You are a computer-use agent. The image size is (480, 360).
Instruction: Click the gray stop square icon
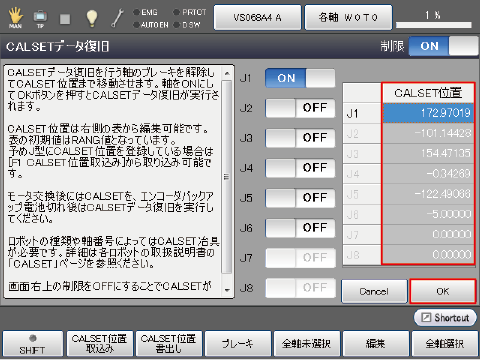pos(65,19)
